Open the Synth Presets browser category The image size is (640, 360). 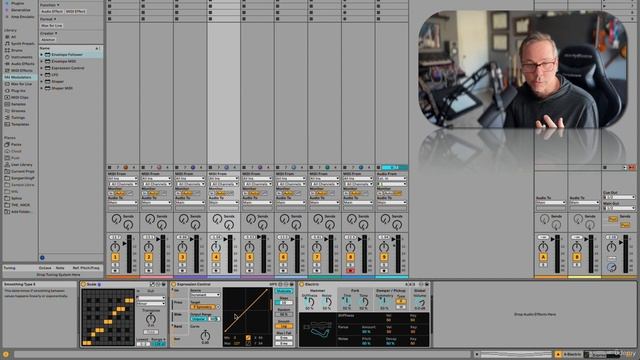(x=20, y=44)
